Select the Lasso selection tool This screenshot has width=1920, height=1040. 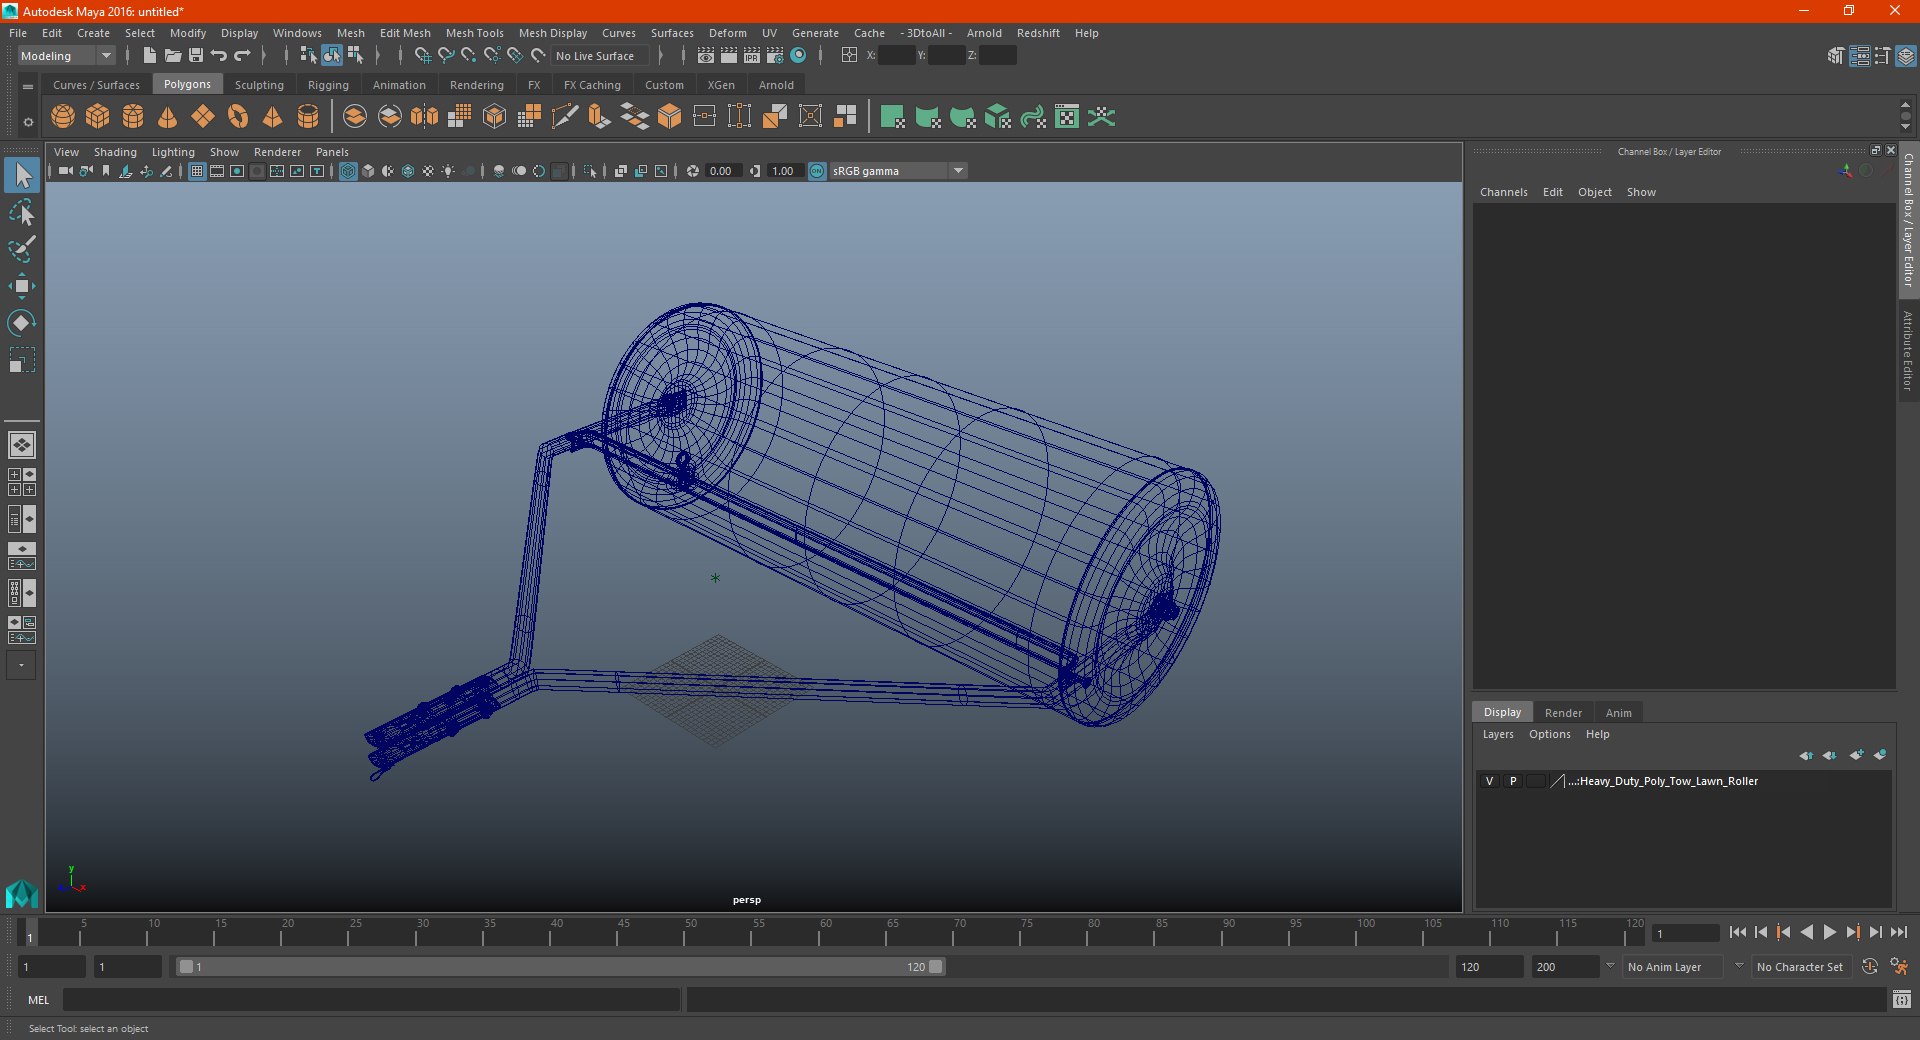22,213
